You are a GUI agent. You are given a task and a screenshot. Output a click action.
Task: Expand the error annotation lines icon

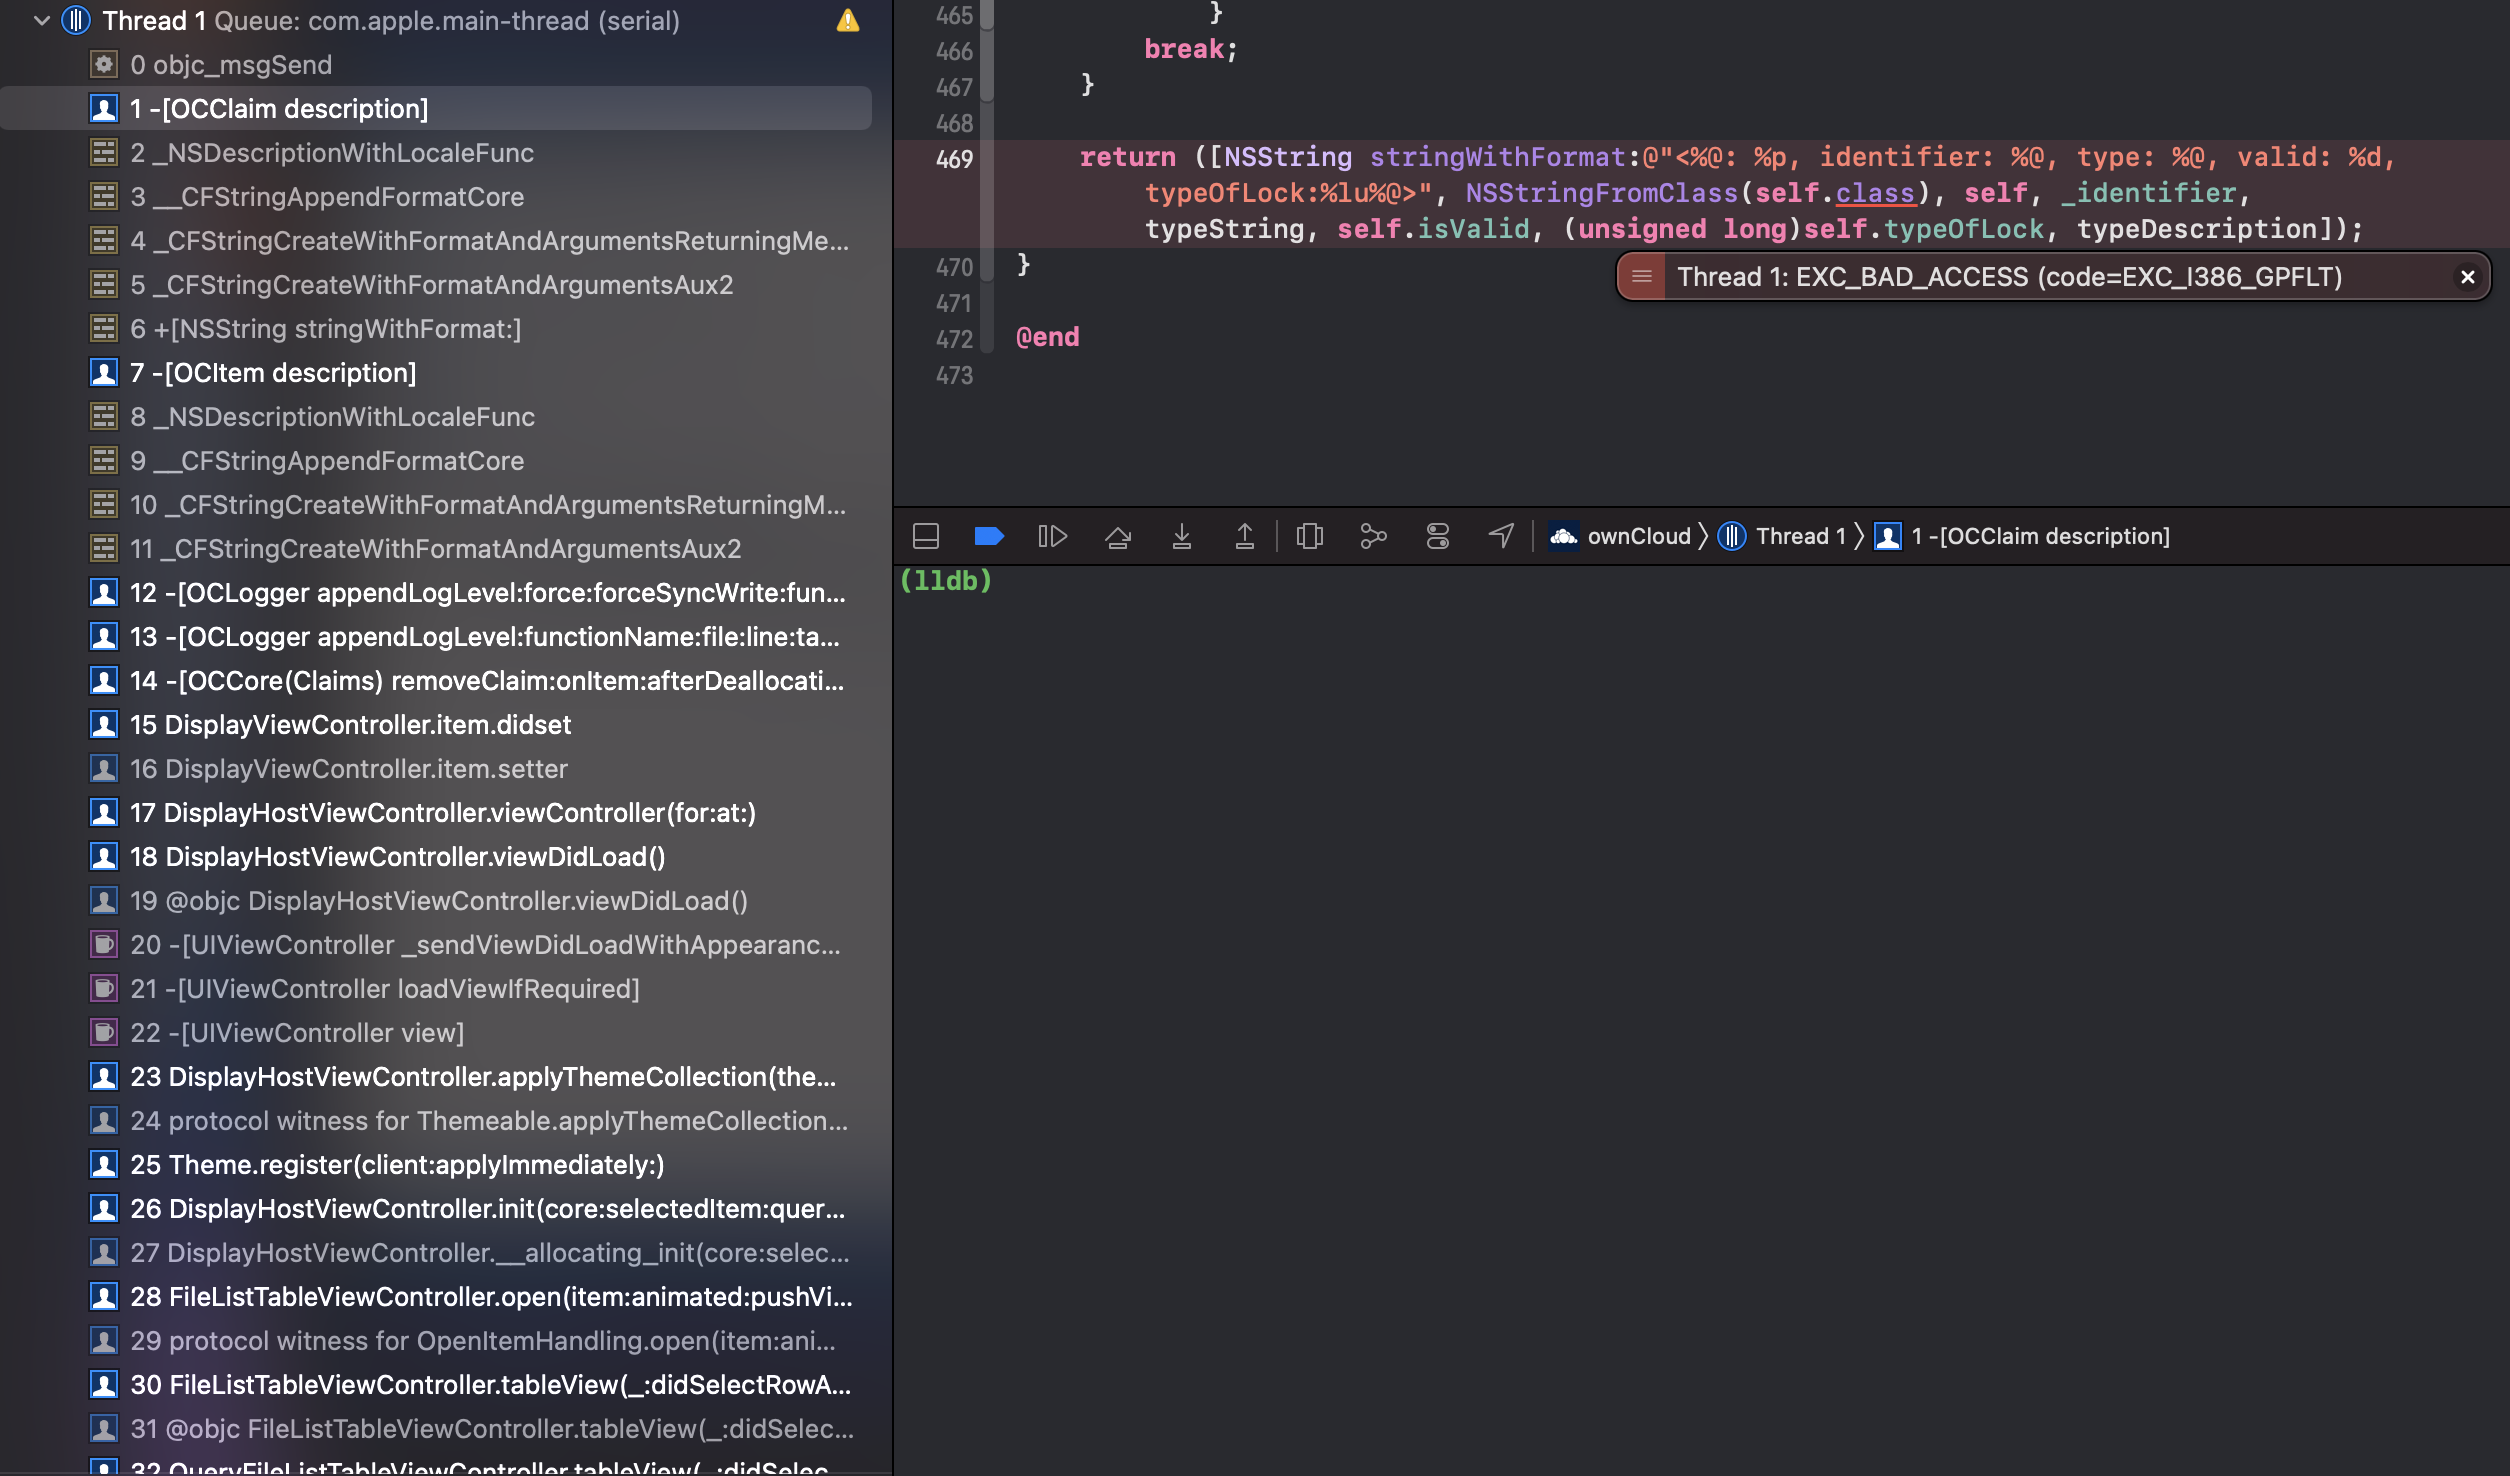point(1642,277)
